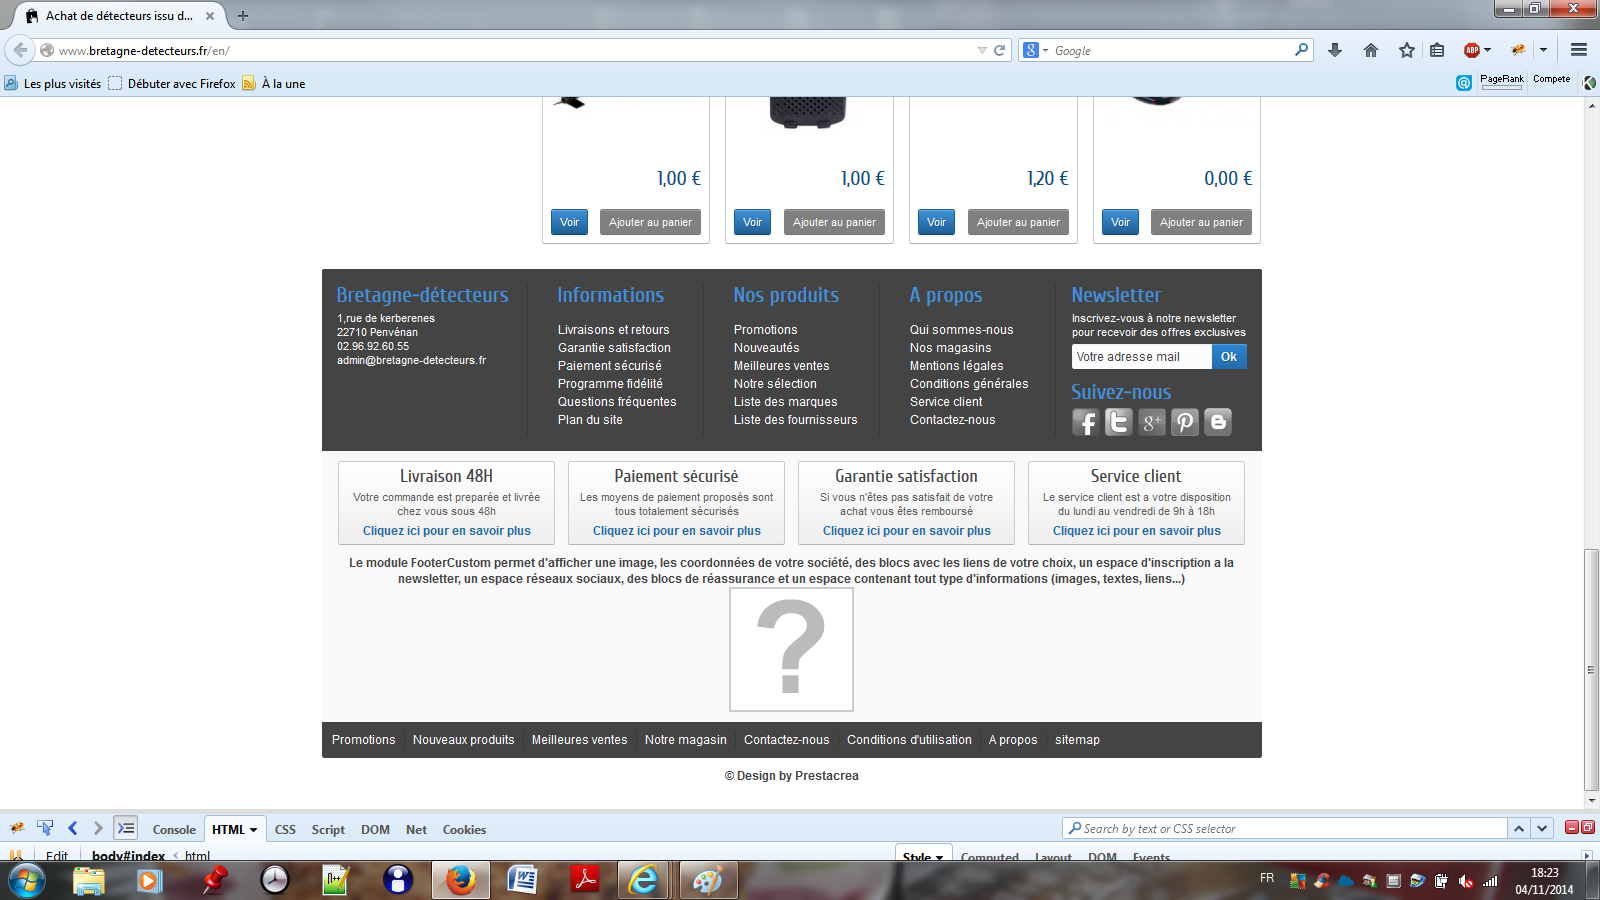
Task: Click the Firebug icon in the Firefox toolbar
Action: pos(1518,50)
